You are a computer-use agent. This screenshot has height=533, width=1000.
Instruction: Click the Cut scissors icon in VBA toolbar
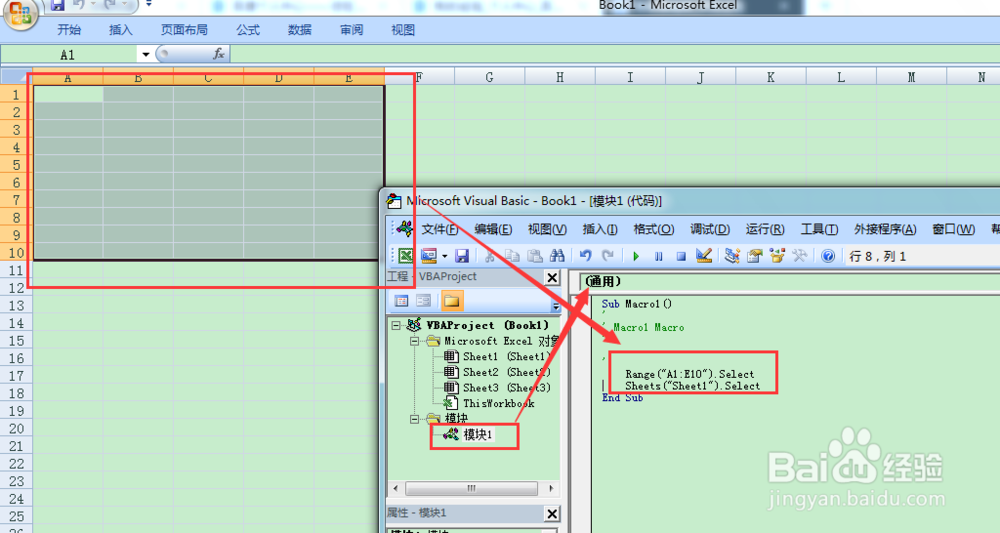490,256
